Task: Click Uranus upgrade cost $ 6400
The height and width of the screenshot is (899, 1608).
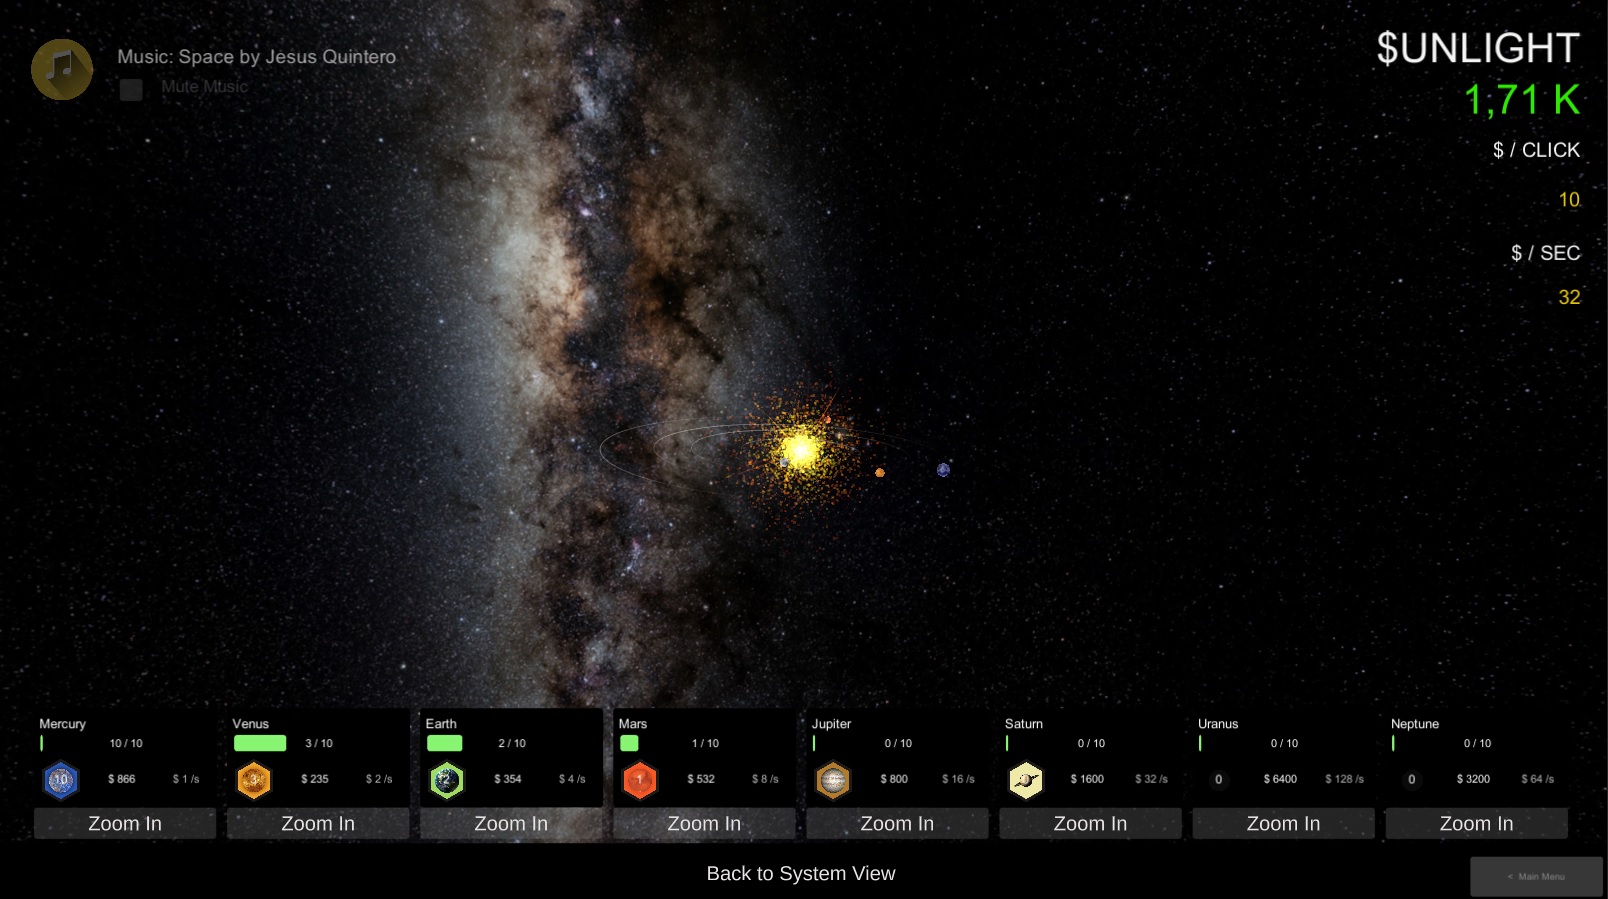Action: tap(1280, 779)
